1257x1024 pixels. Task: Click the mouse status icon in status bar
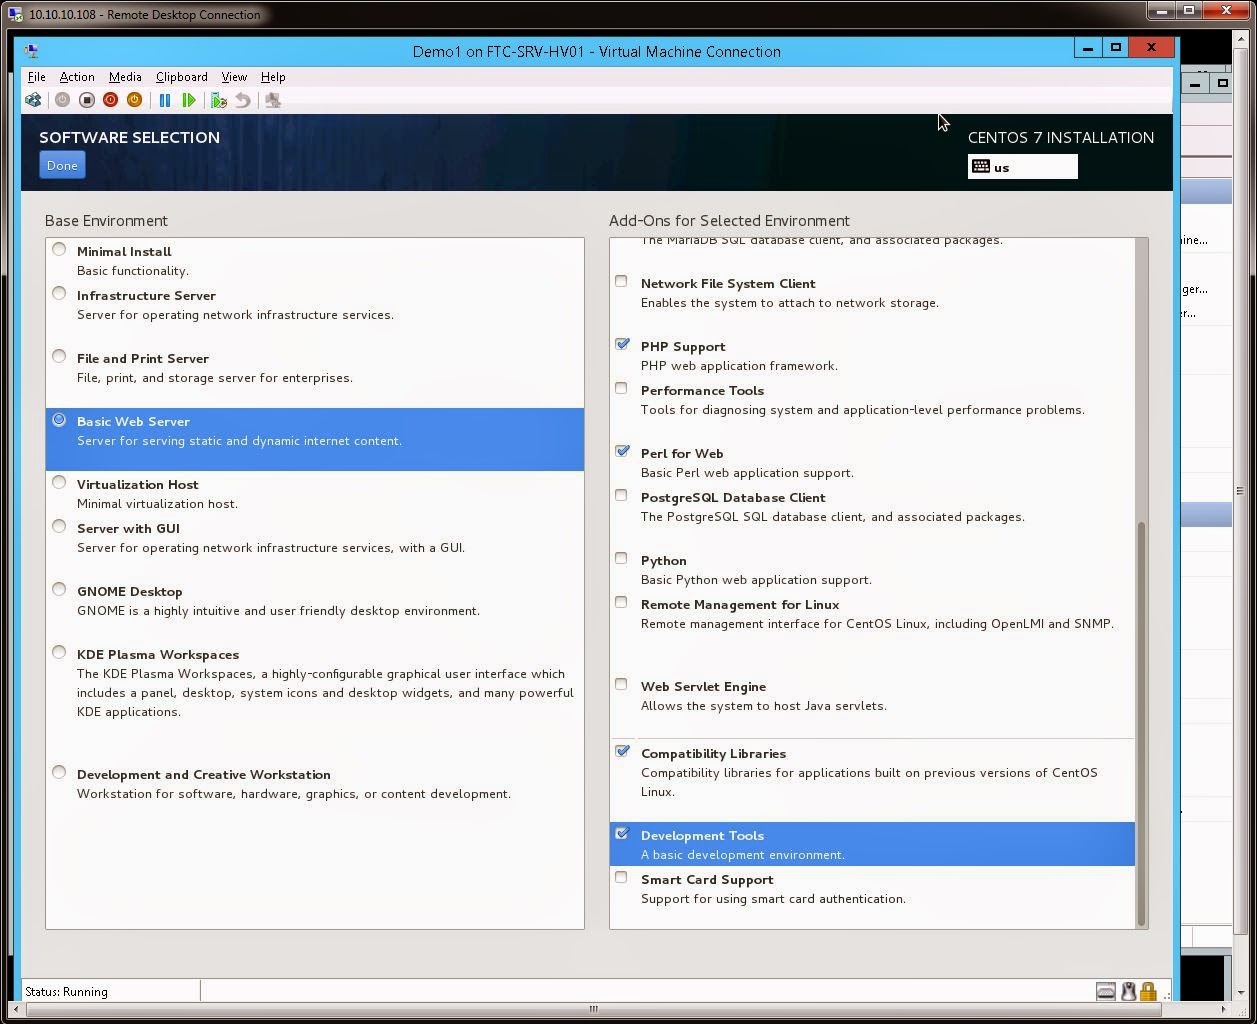click(1128, 991)
